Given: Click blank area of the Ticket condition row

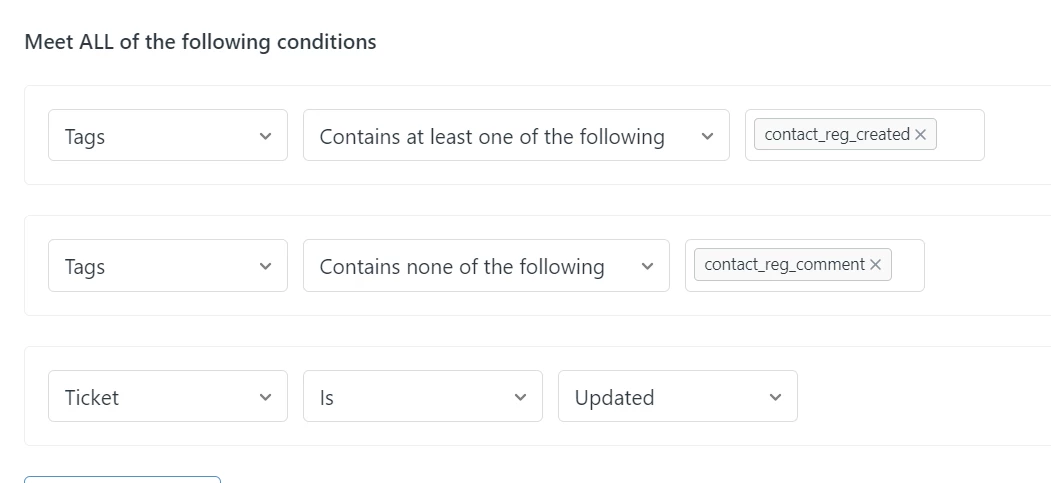Looking at the screenshot, I should pos(920,397).
